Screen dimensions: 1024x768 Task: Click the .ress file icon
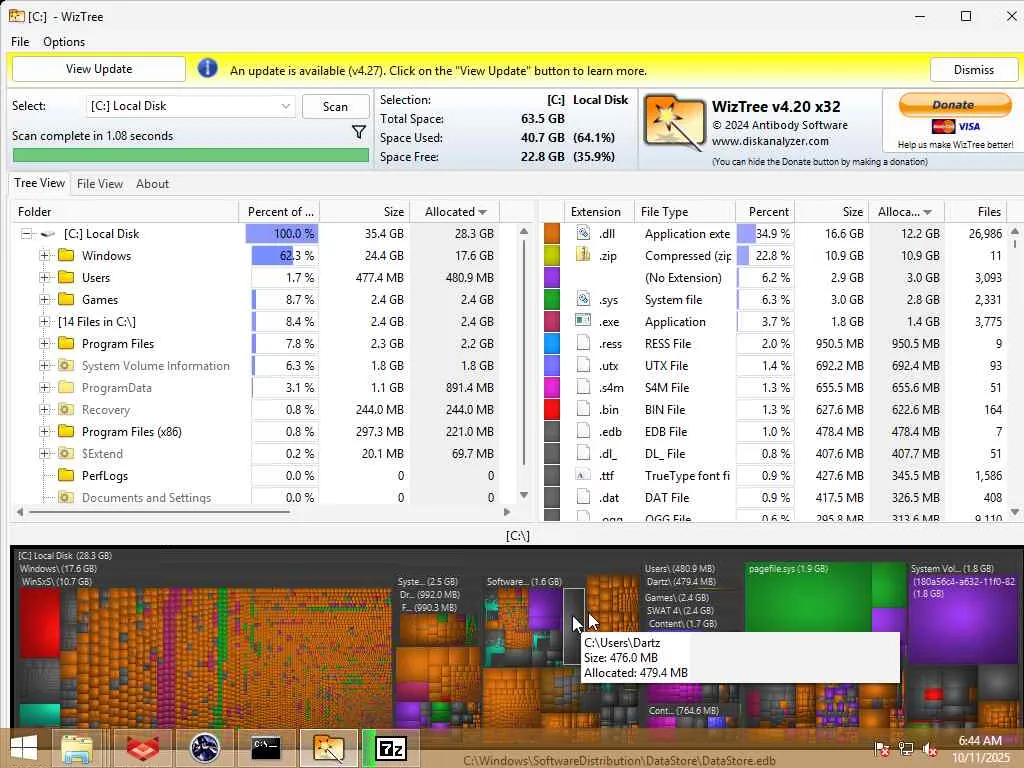tap(583, 343)
